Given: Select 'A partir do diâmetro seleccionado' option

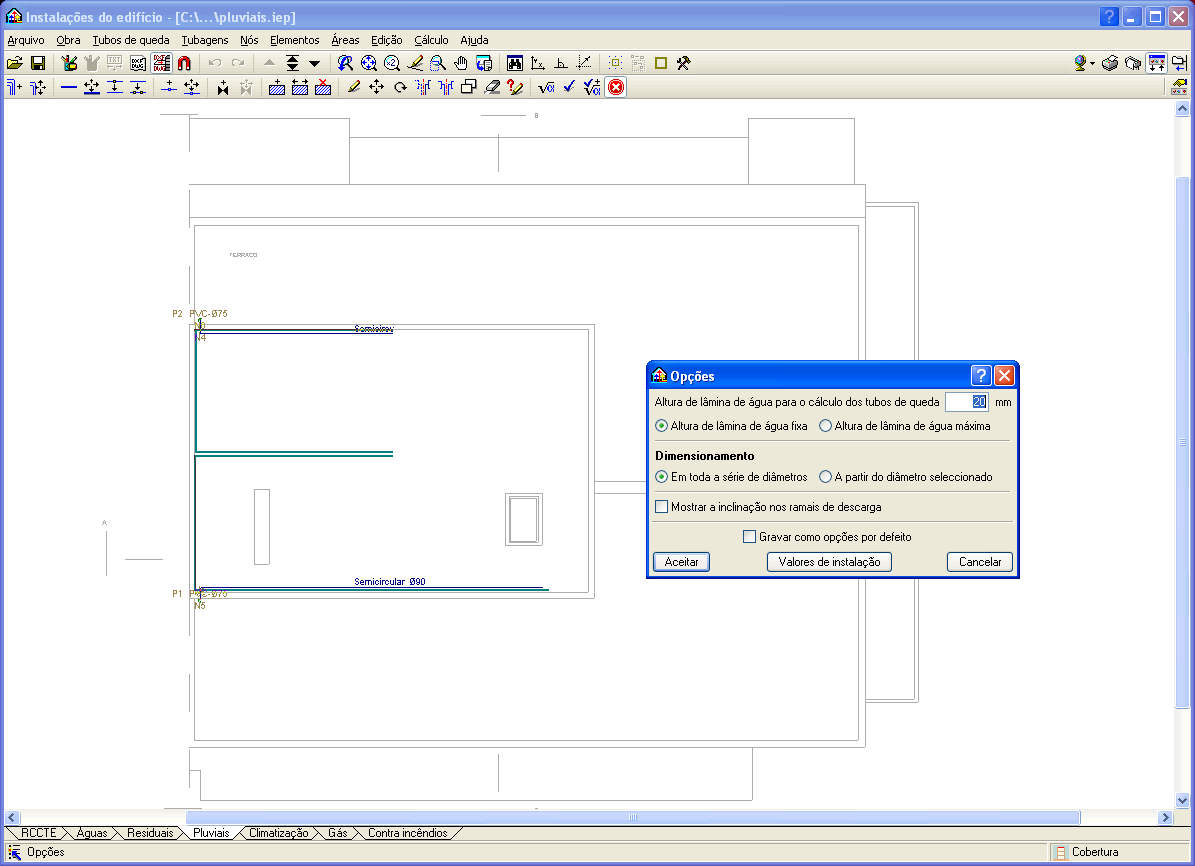Looking at the screenshot, I should click(825, 477).
